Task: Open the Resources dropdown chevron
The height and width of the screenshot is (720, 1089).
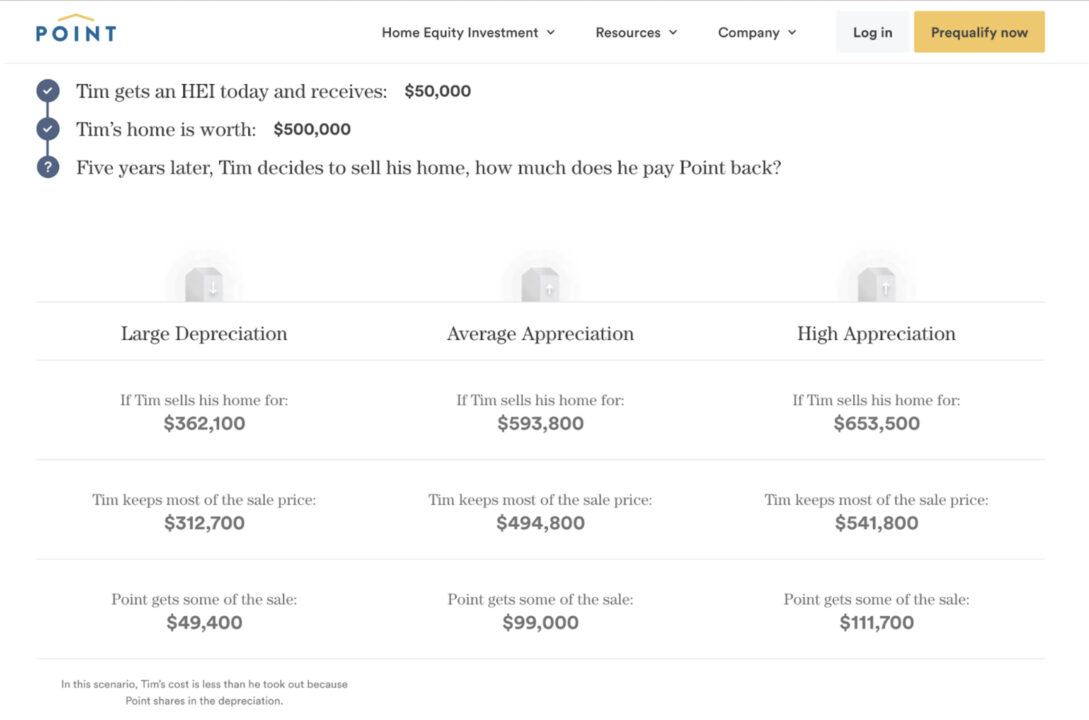Action: [x=672, y=33]
